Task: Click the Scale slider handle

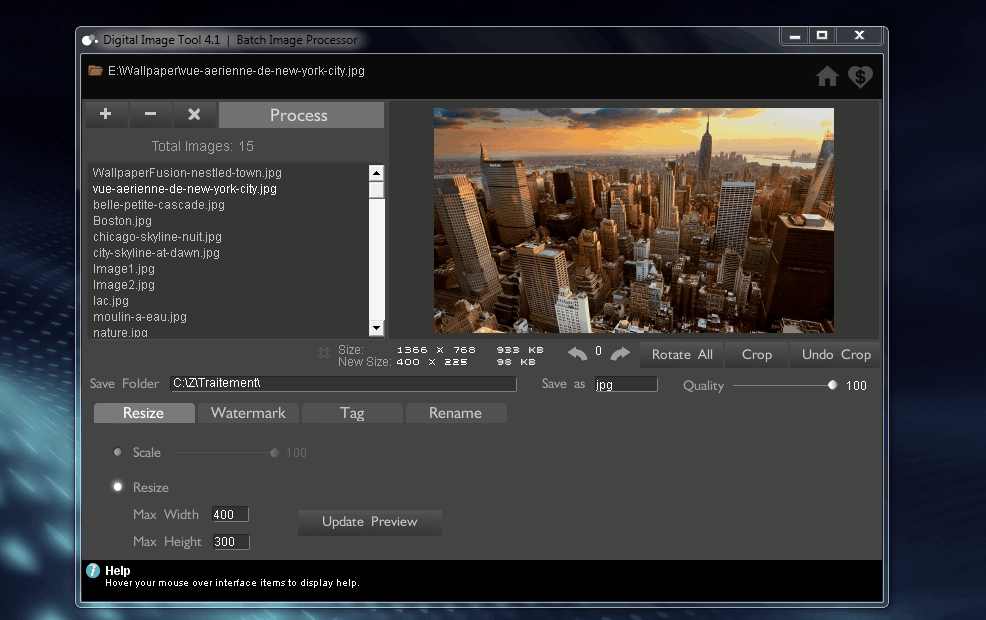Action: point(274,453)
